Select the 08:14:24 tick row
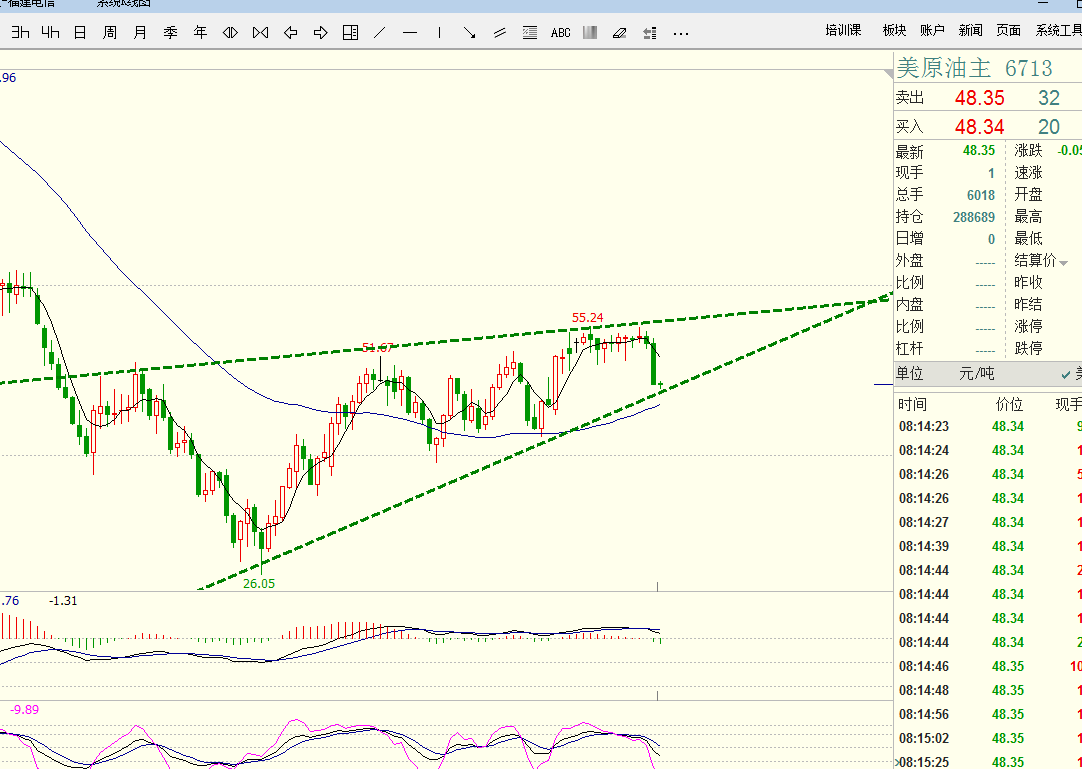This screenshot has width=1082, height=769. [987, 450]
